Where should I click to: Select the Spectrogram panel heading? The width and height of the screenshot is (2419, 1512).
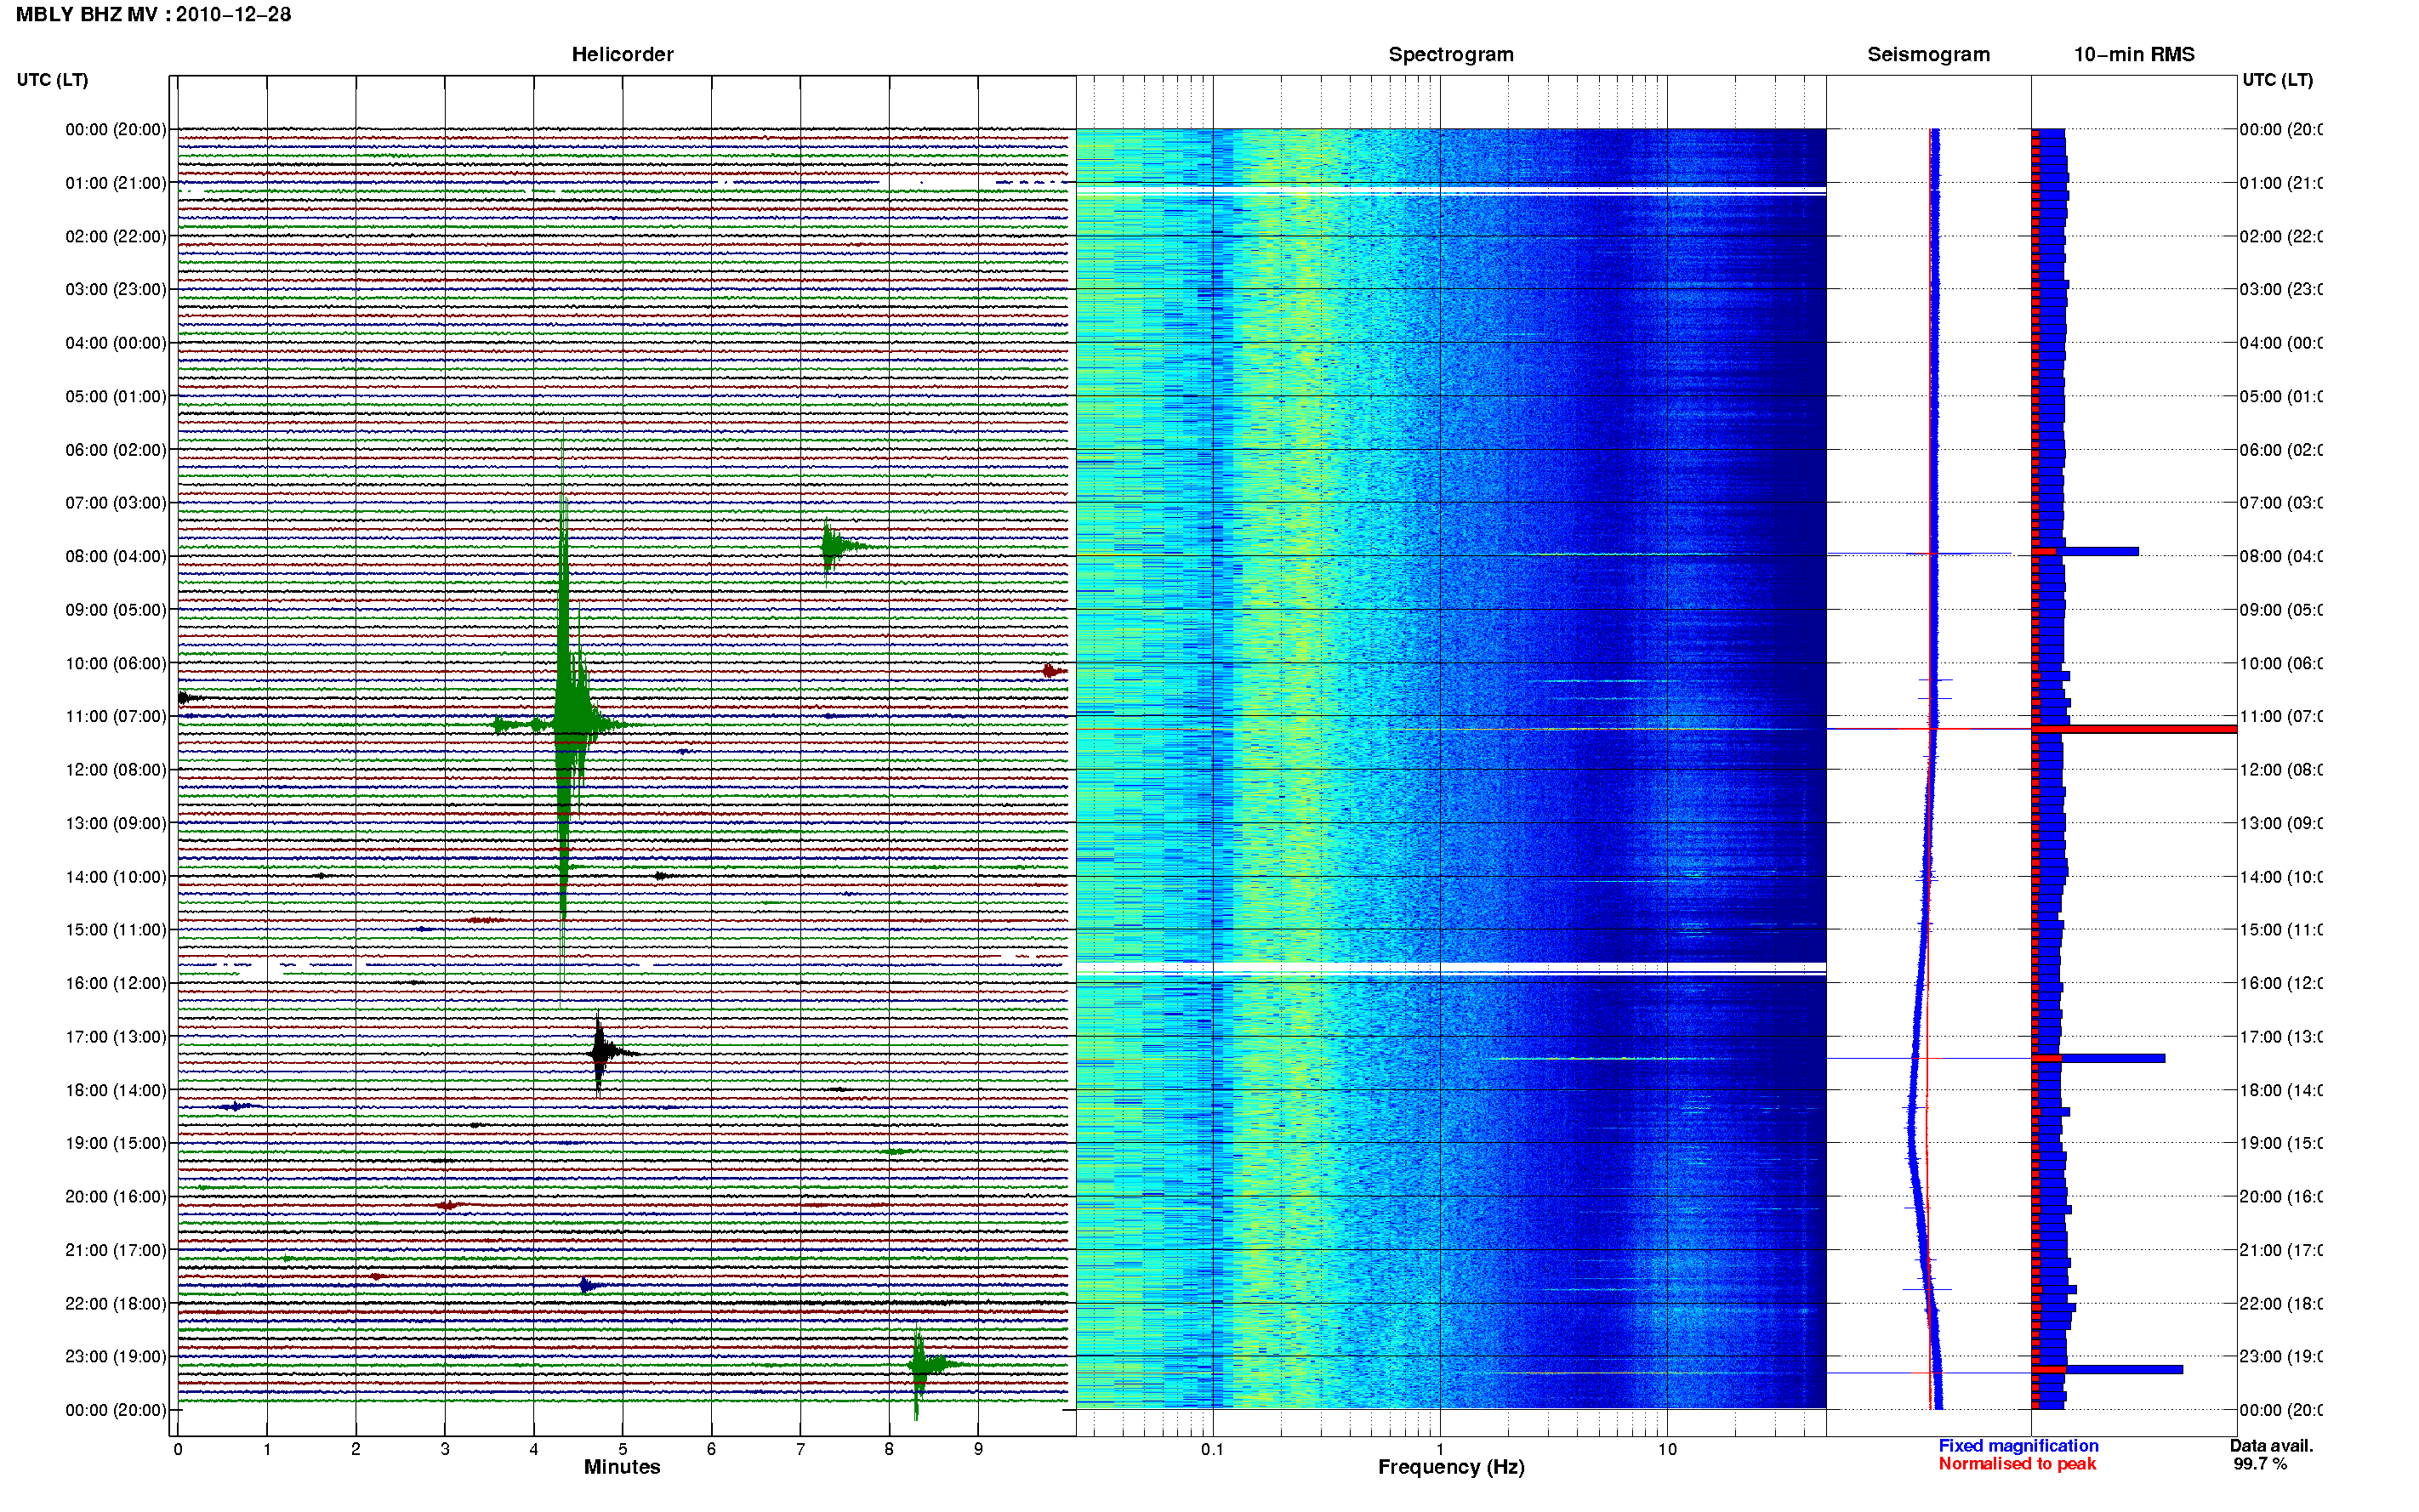pyautogui.click(x=1450, y=55)
